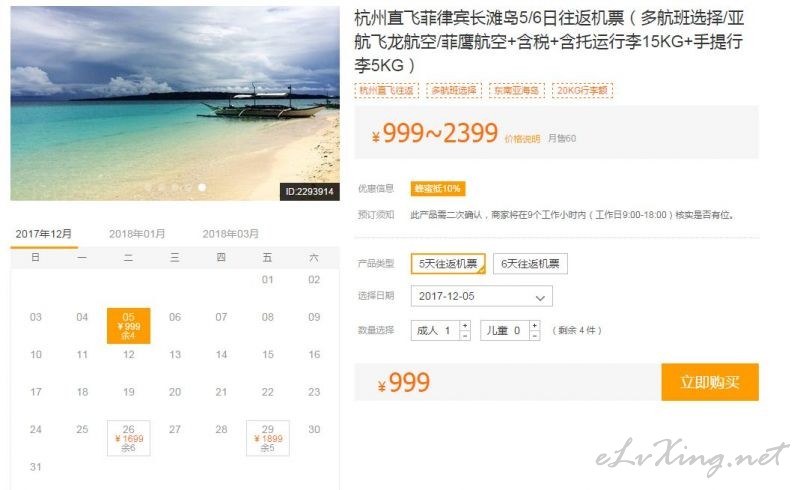Pick December 05 ¥999 calendar date

click(129, 326)
